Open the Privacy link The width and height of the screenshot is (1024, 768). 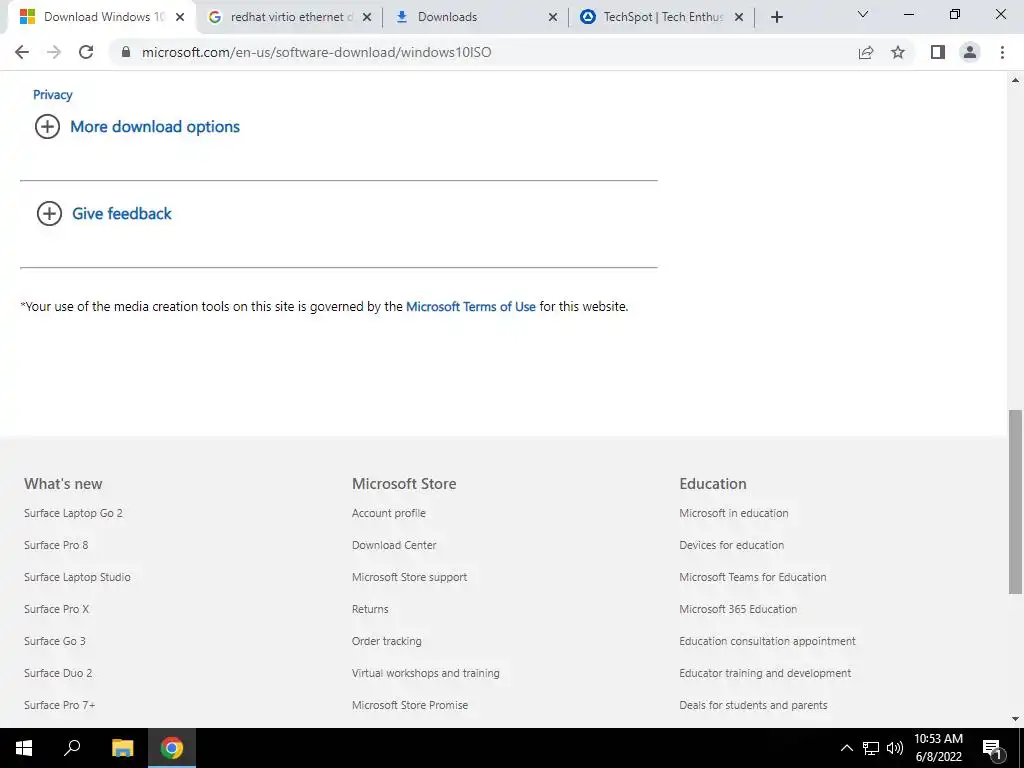coord(52,95)
